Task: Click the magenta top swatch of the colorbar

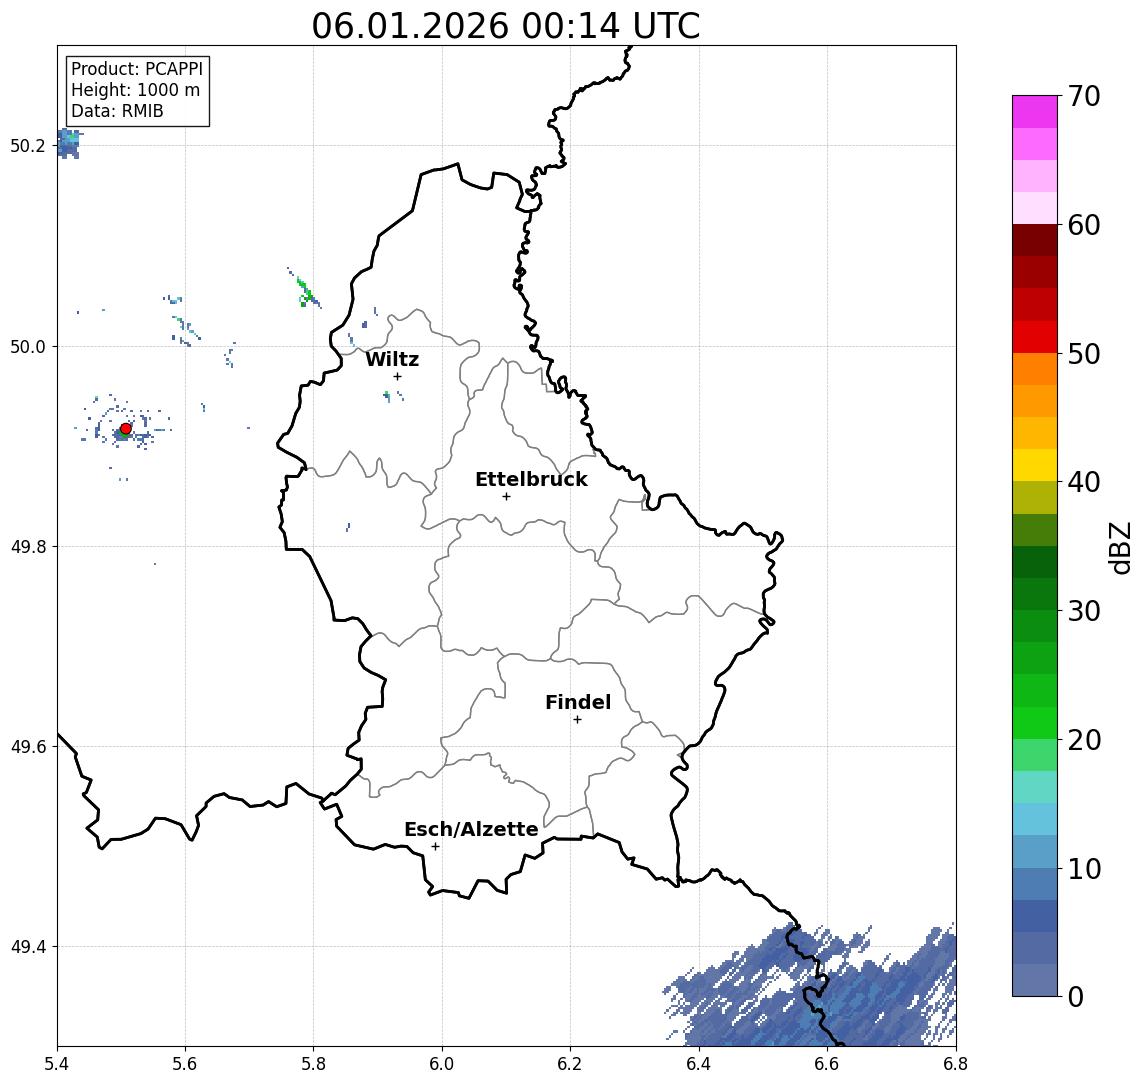Action: pos(1035,112)
